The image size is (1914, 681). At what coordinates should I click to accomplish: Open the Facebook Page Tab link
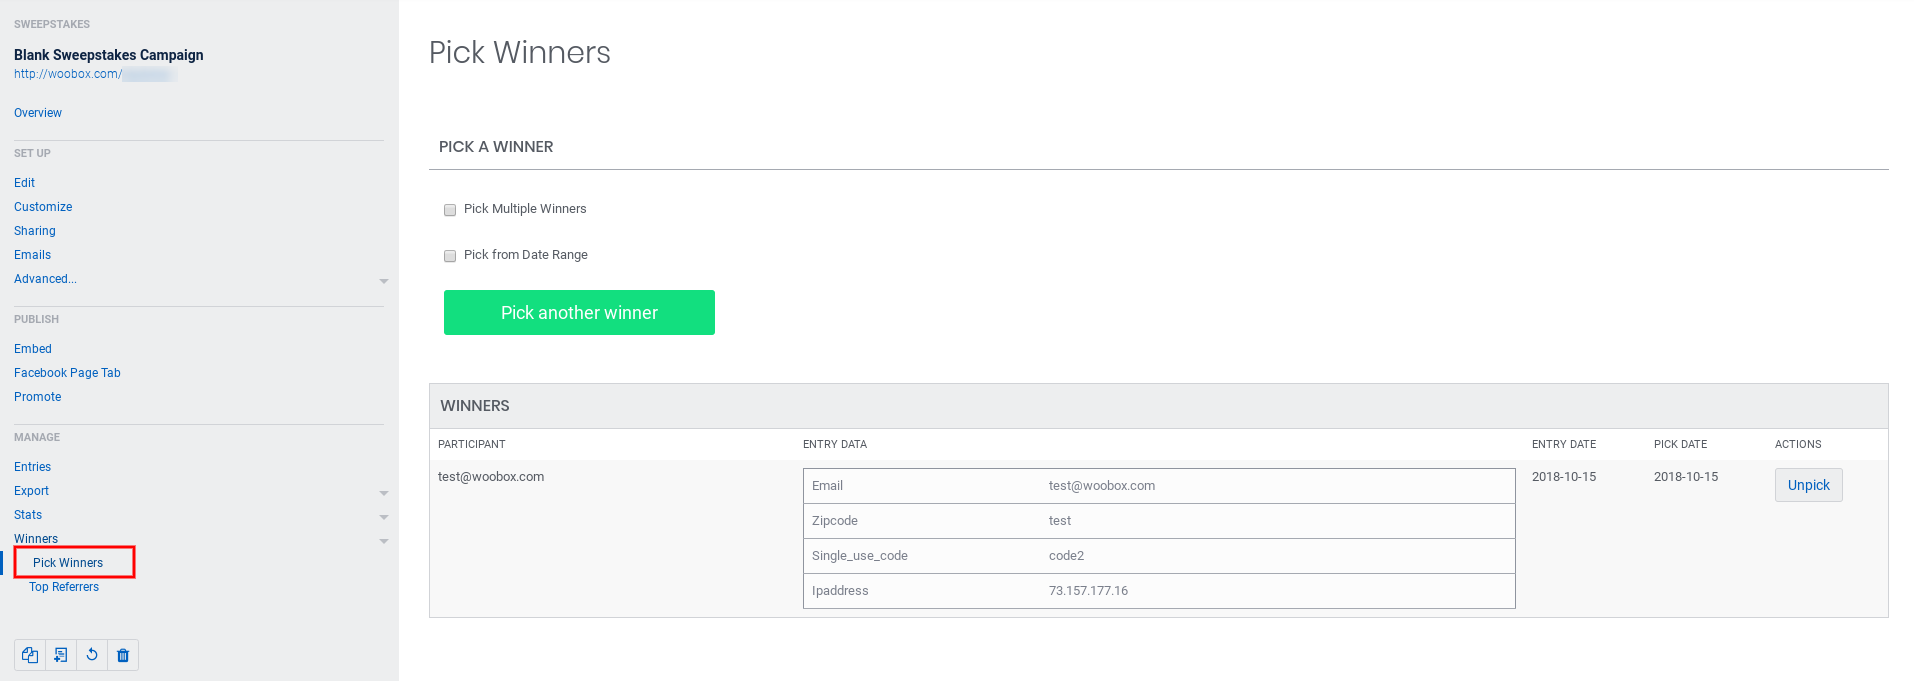(x=67, y=373)
